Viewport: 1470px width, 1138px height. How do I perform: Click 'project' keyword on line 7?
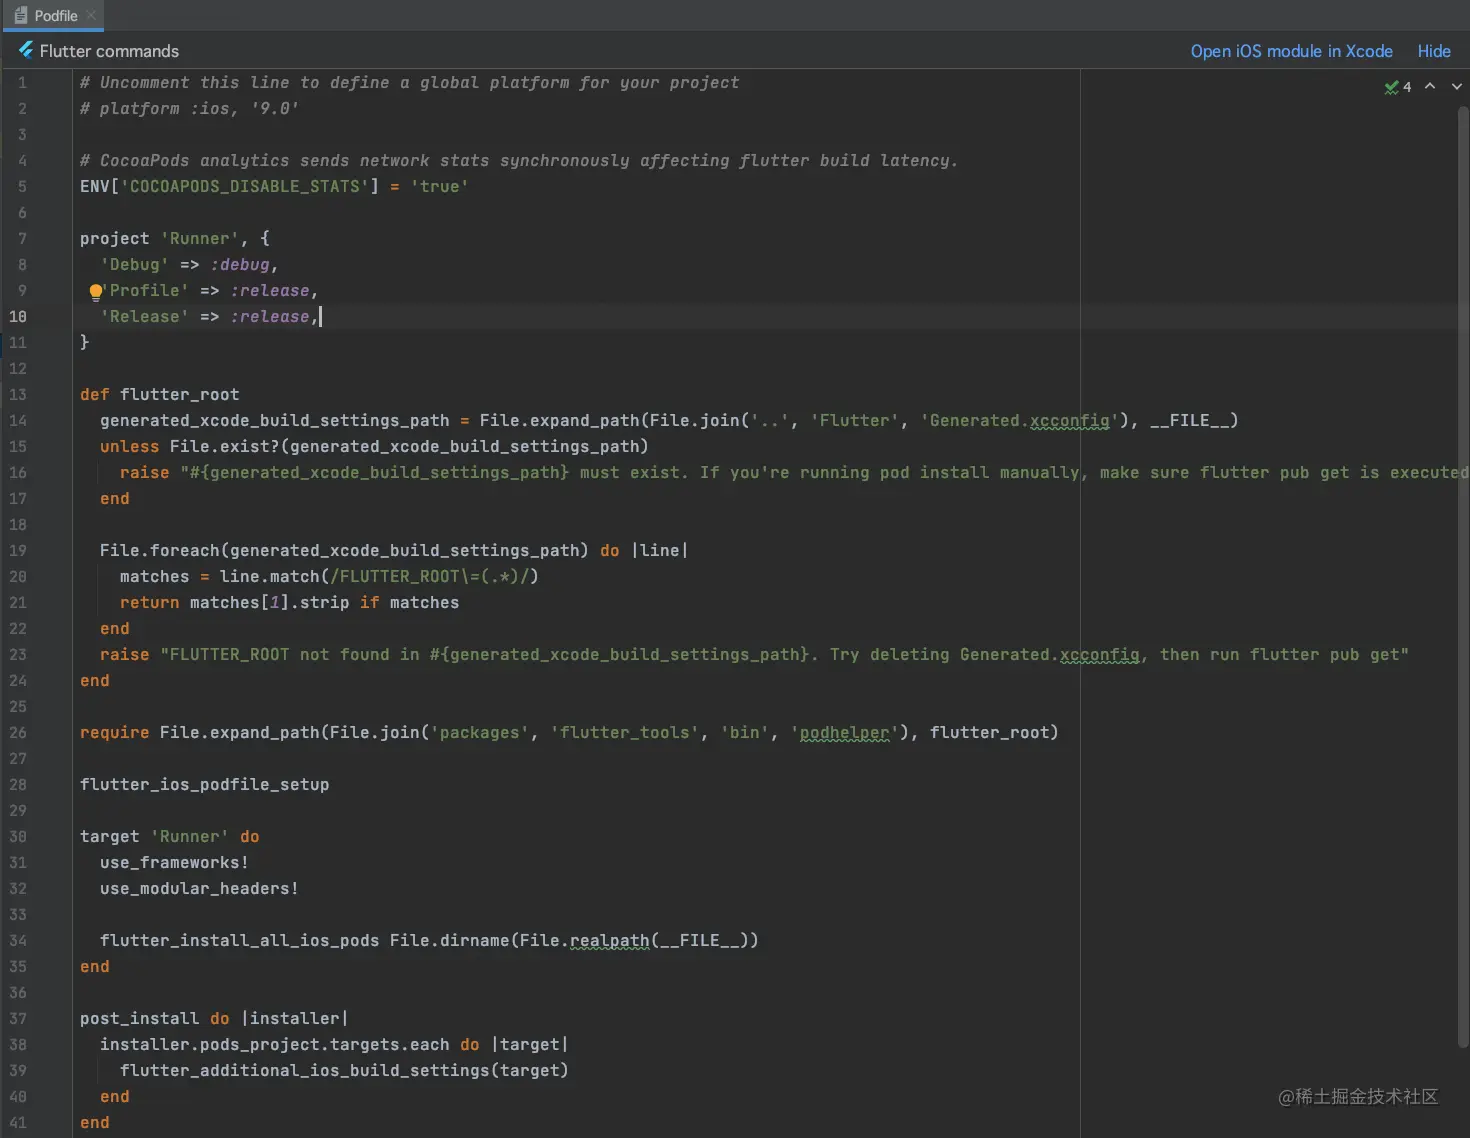pos(114,238)
